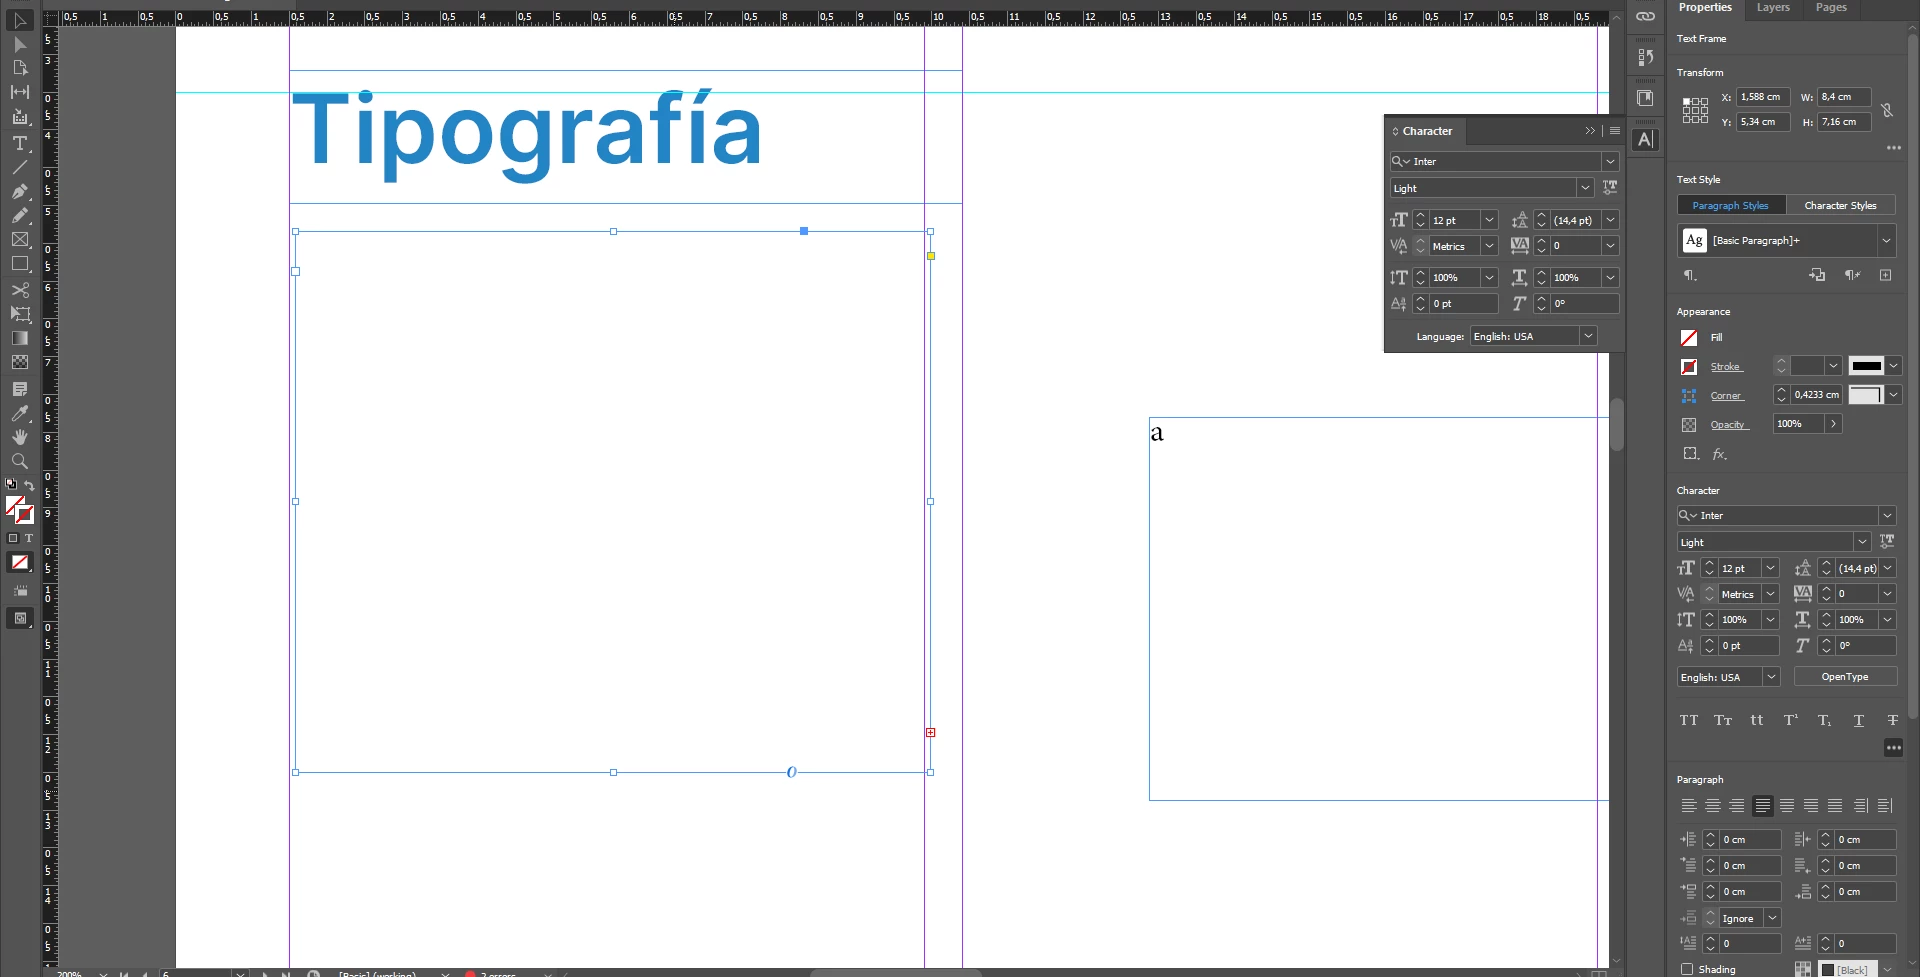
Task: Open font size 12 pt dropdown in Character panel
Action: [1489, 220]
